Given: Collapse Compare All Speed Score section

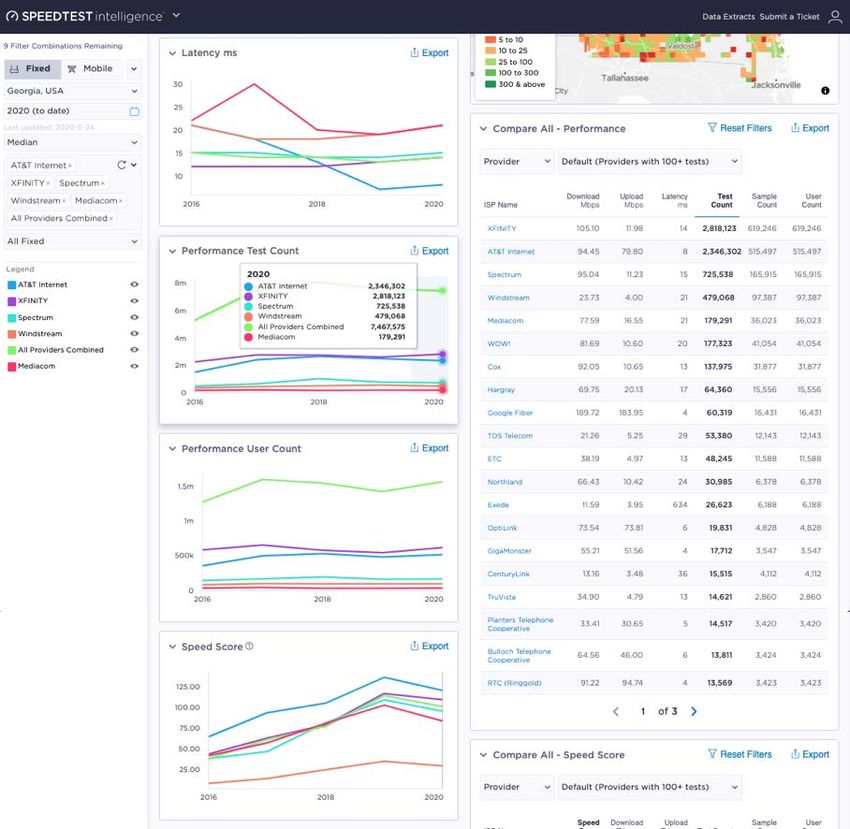Looking at the screenshot, I should tap(484, 755).
